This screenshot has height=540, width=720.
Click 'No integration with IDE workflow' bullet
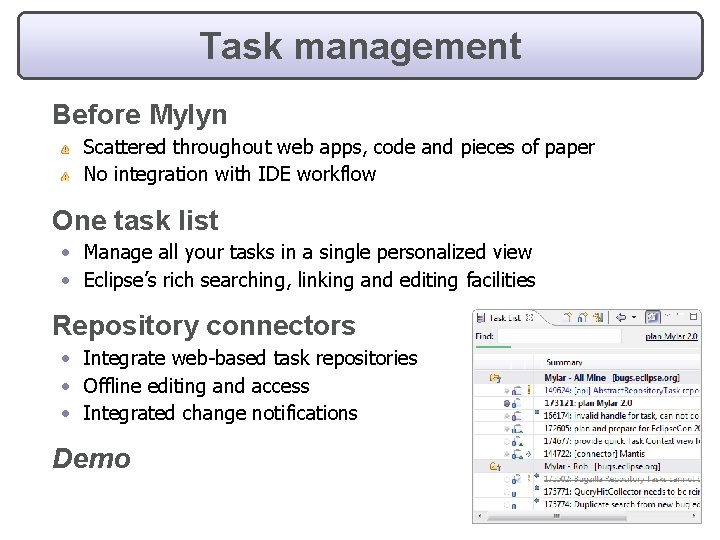[x=230, y=174]
